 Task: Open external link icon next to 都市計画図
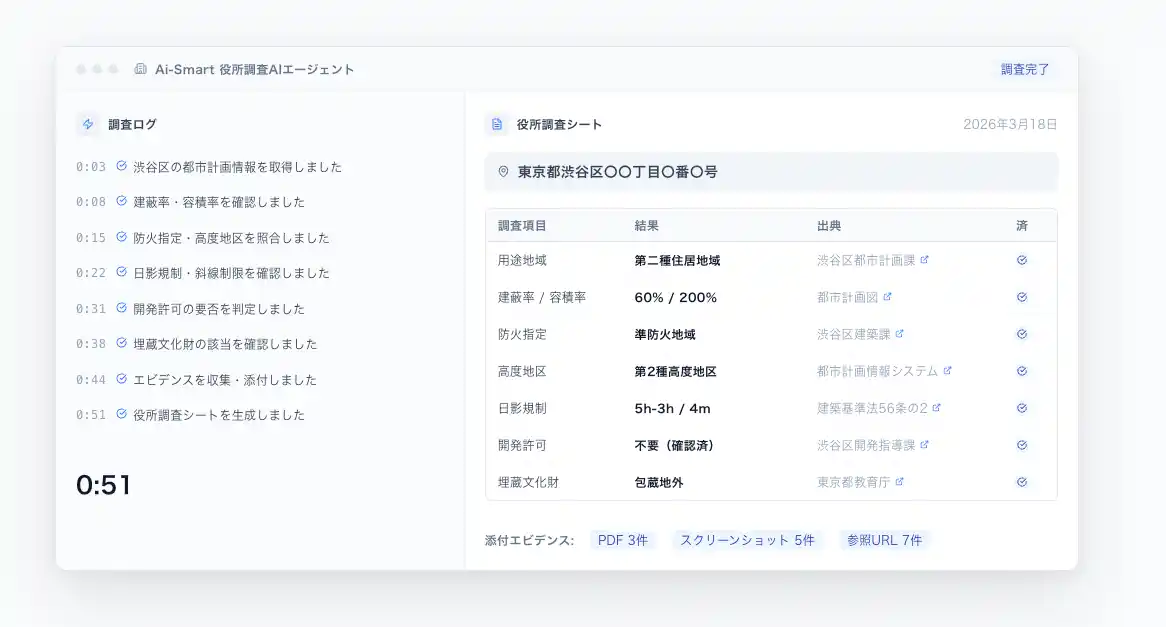(x=887, y=297)
